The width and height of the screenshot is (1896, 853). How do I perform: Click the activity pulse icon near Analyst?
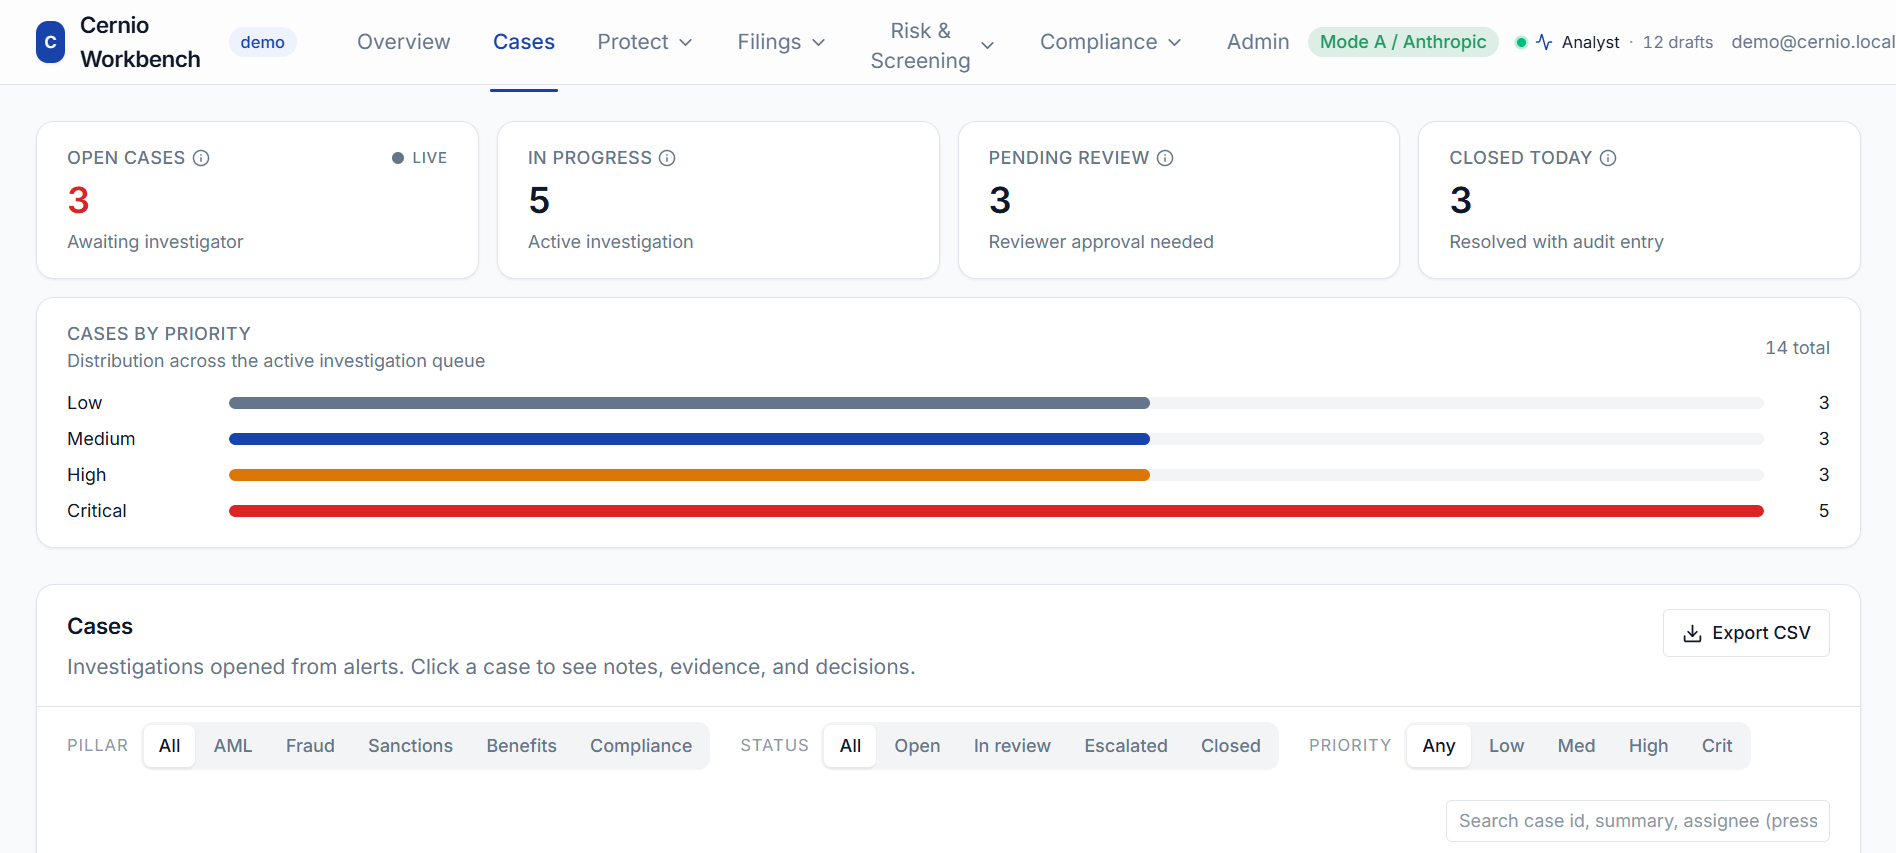[x=1544, y=42]
